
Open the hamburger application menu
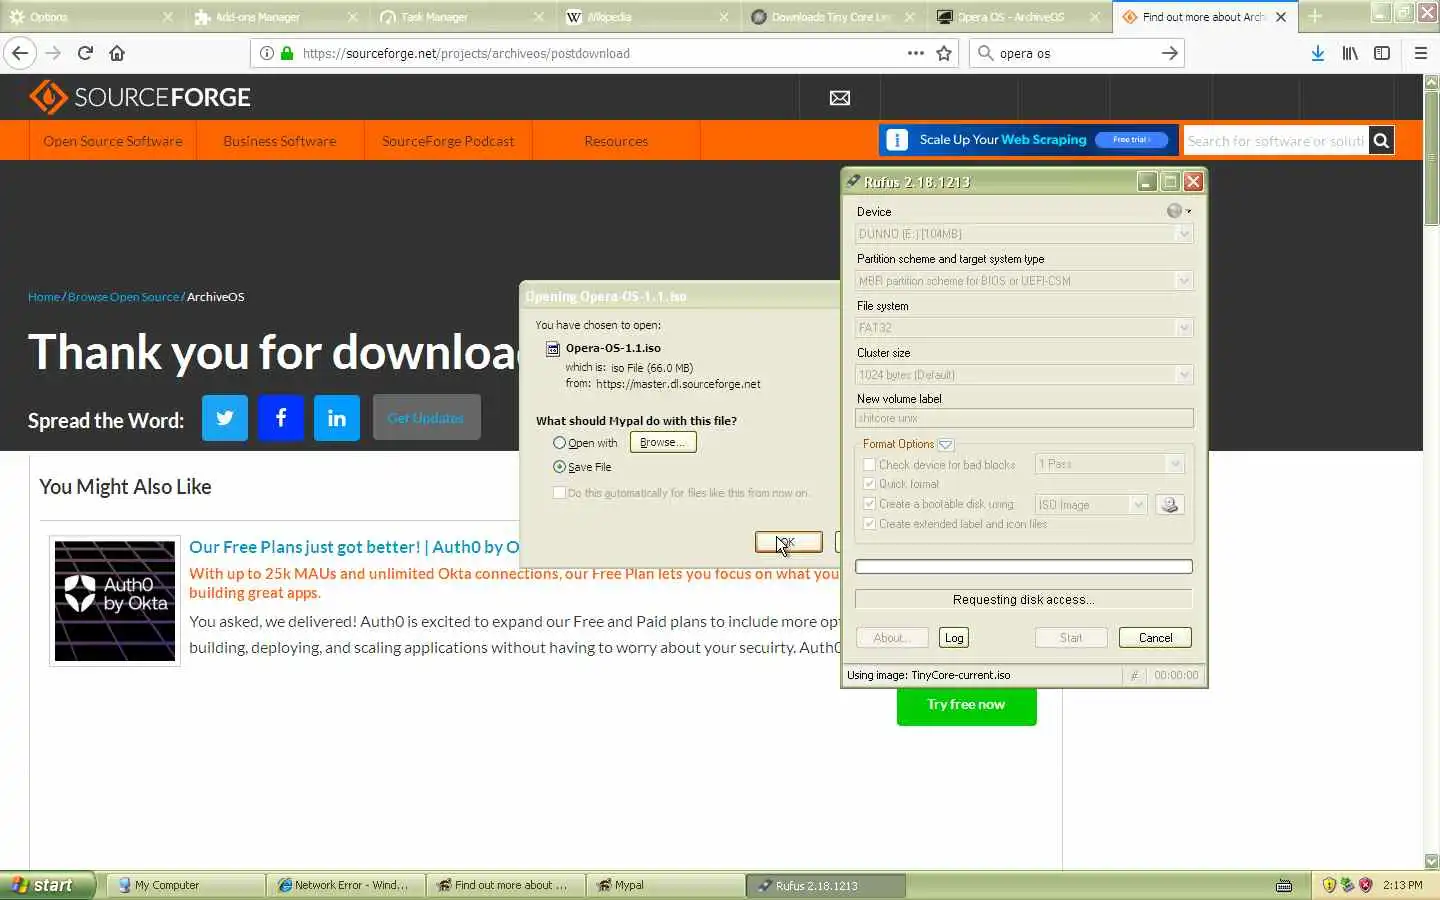pyautogui.click(x=1420, y=53)
